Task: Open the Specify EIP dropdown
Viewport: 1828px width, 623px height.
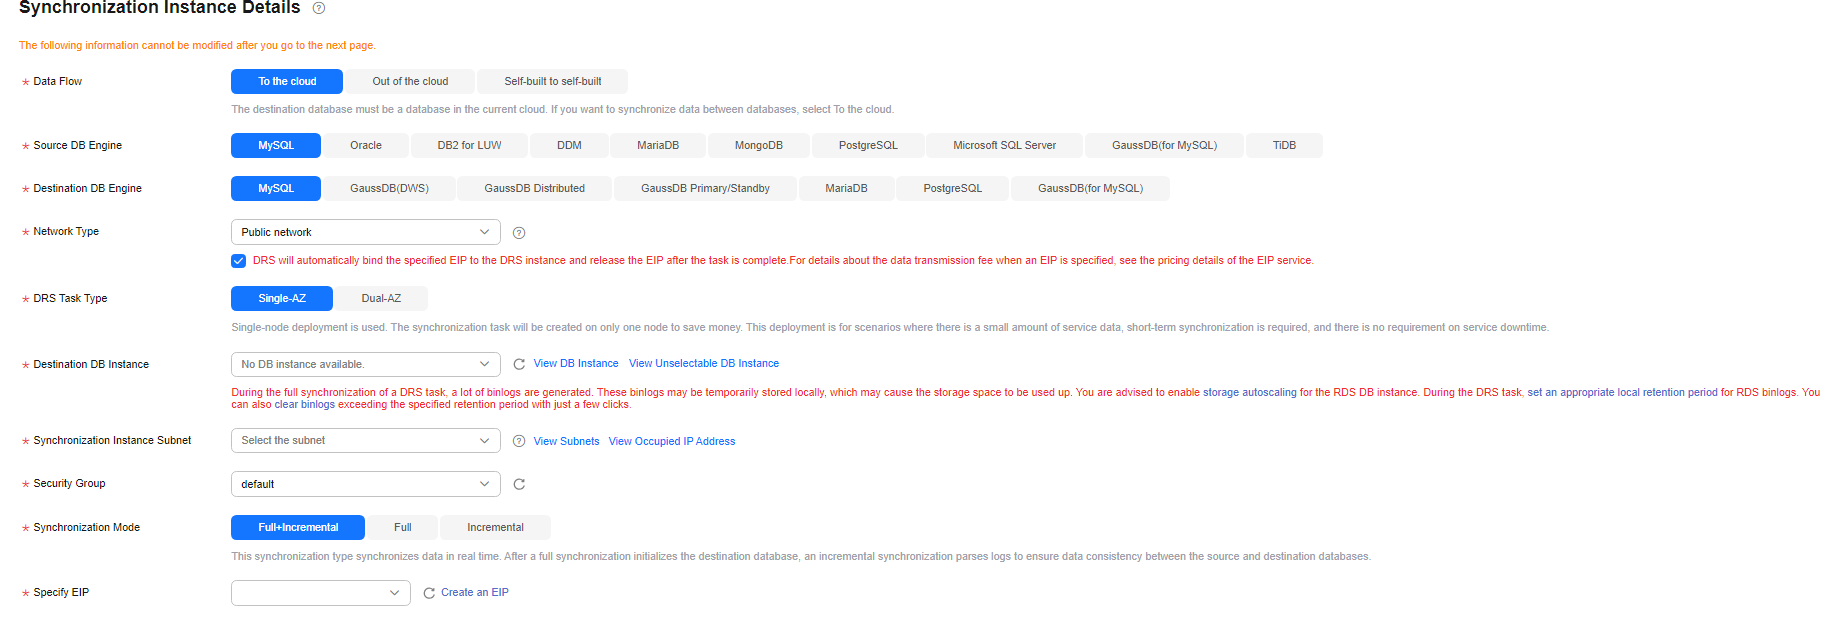Action: [x=321, y=593]
